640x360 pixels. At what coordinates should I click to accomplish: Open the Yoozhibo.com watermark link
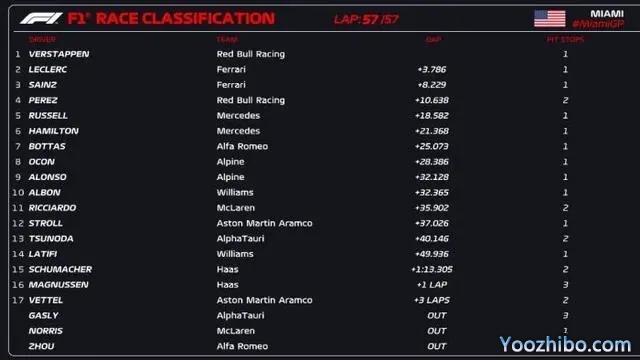click(x=565, y=345)
